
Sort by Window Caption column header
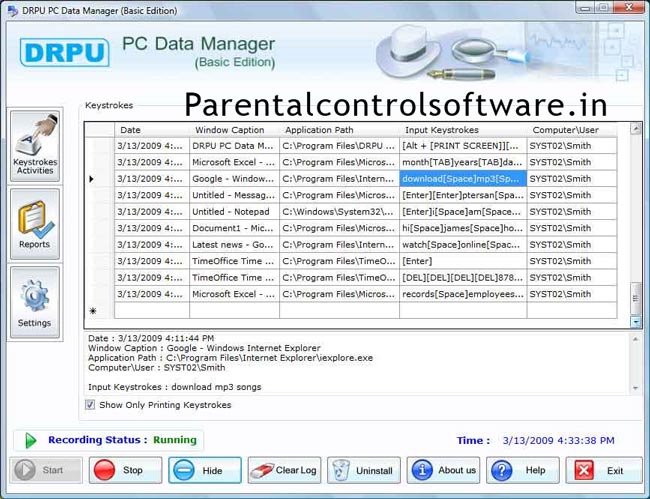click(234, 130)
